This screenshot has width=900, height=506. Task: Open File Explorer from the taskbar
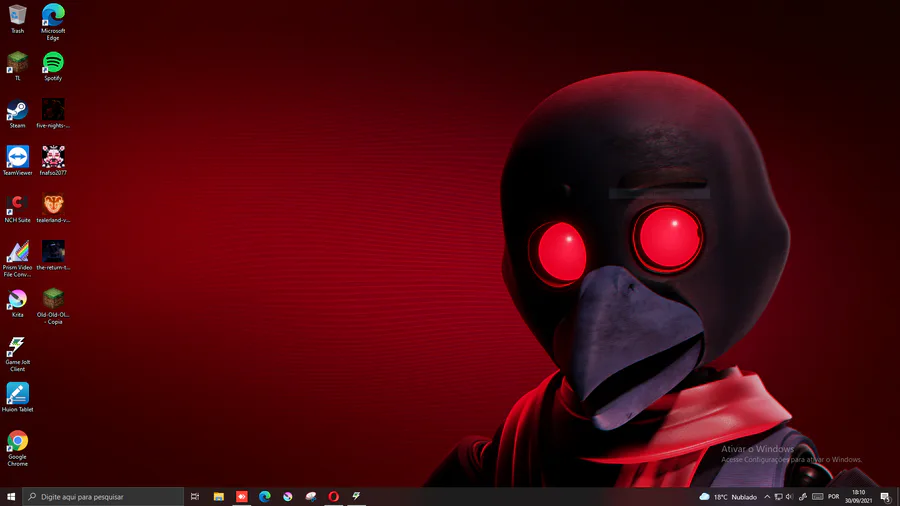tap(219, 496)
